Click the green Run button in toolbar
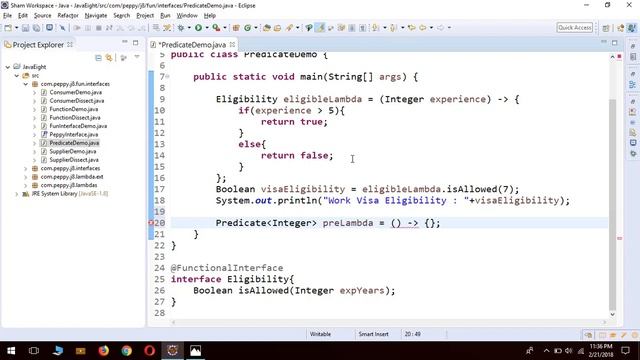Screen dimensions: 640x360 tap(198, 28)
